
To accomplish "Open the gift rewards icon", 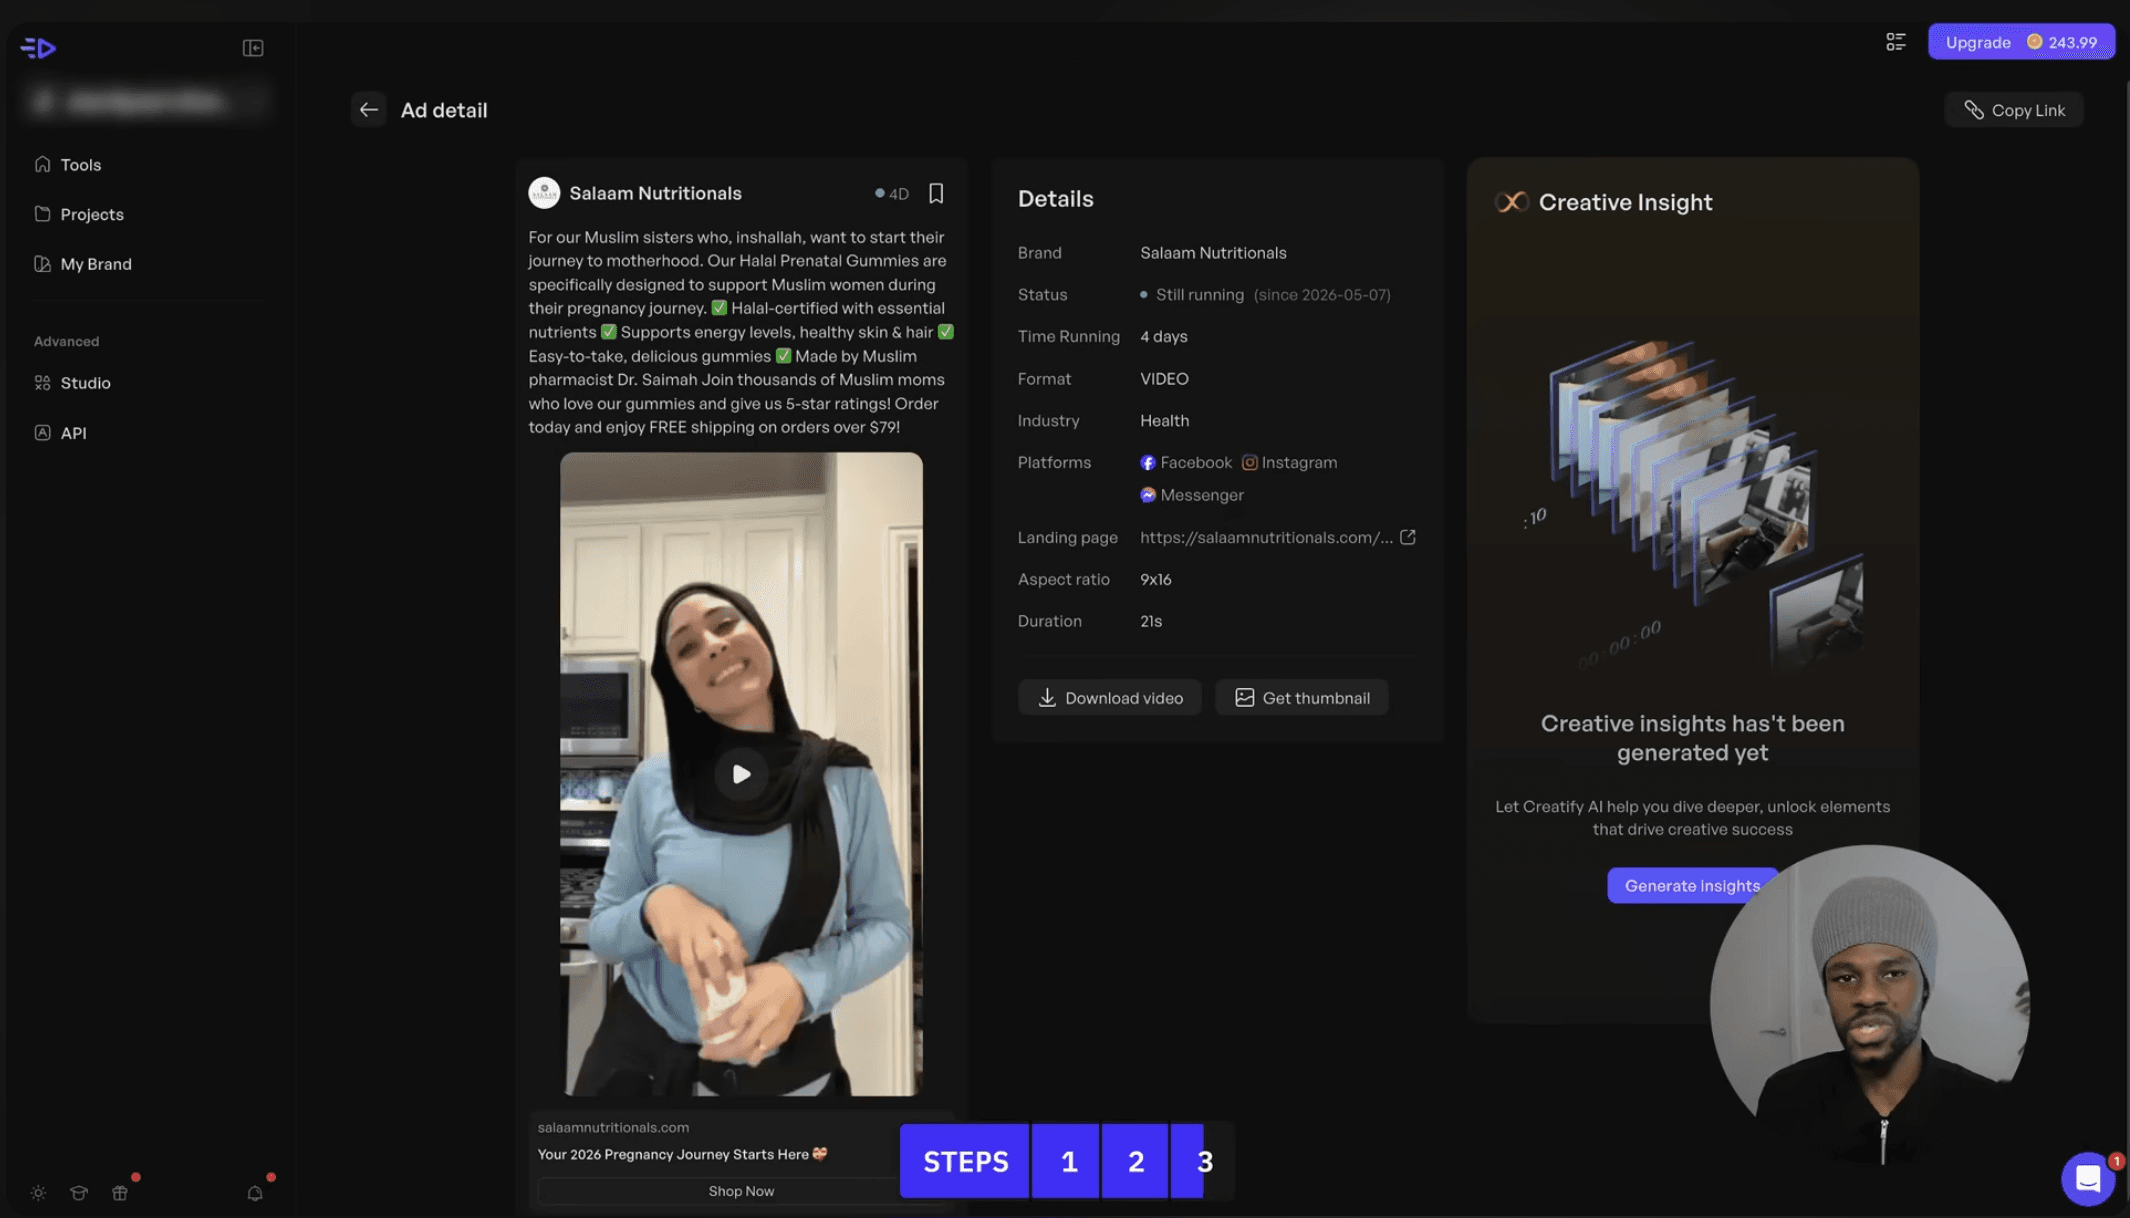I will click(120, 1193).
